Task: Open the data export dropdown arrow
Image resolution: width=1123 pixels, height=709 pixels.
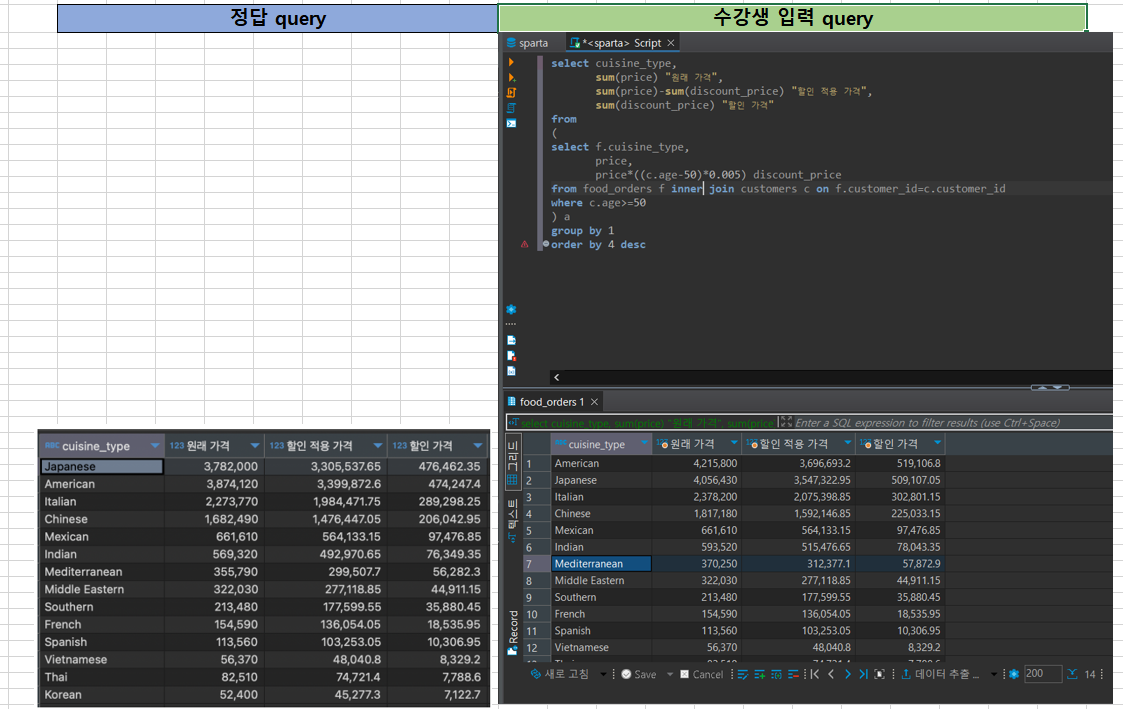Action: coord(993,674)
